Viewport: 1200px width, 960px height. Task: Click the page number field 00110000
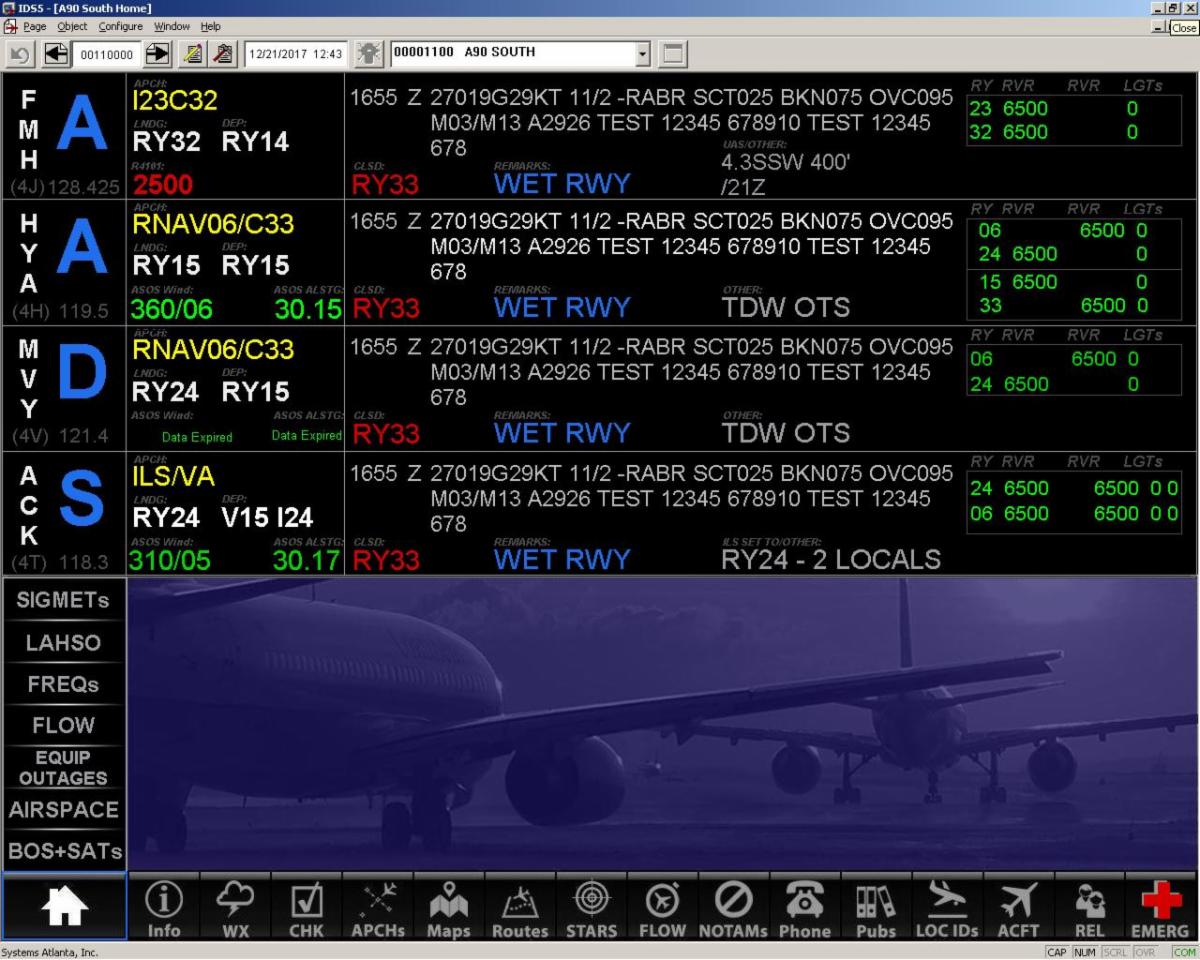tap(107, 54)
